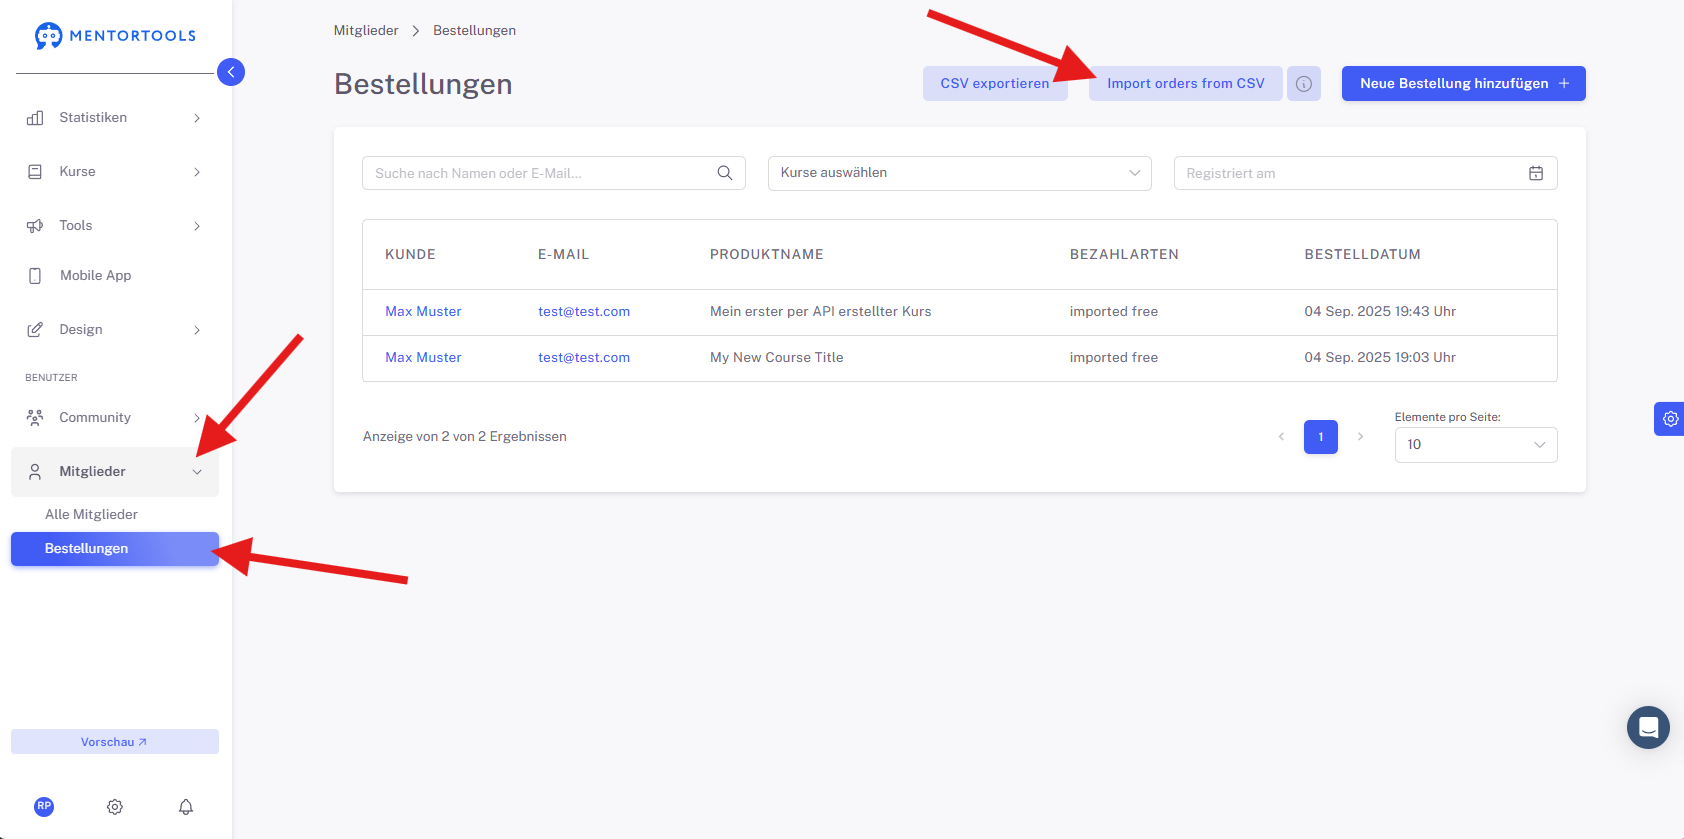Click the CSV exportieren button

994,84
